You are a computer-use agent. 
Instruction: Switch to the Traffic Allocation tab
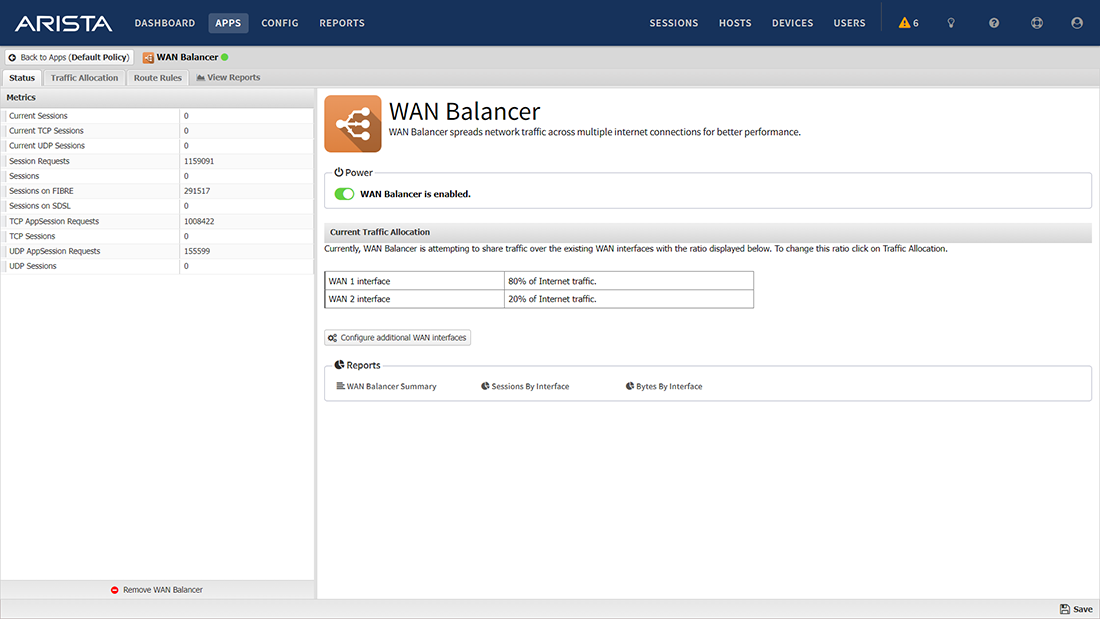coord(84,78)
